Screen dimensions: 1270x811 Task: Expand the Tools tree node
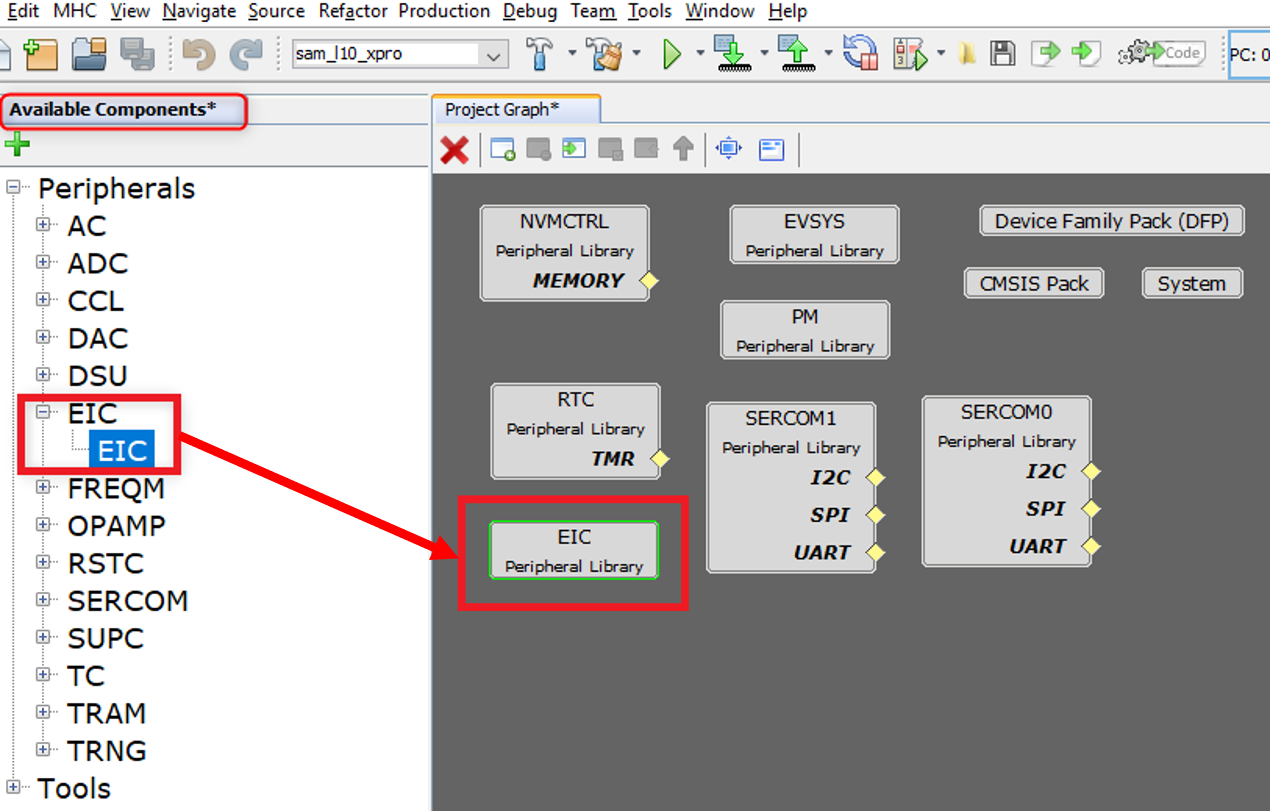click(x=13, y=788)
